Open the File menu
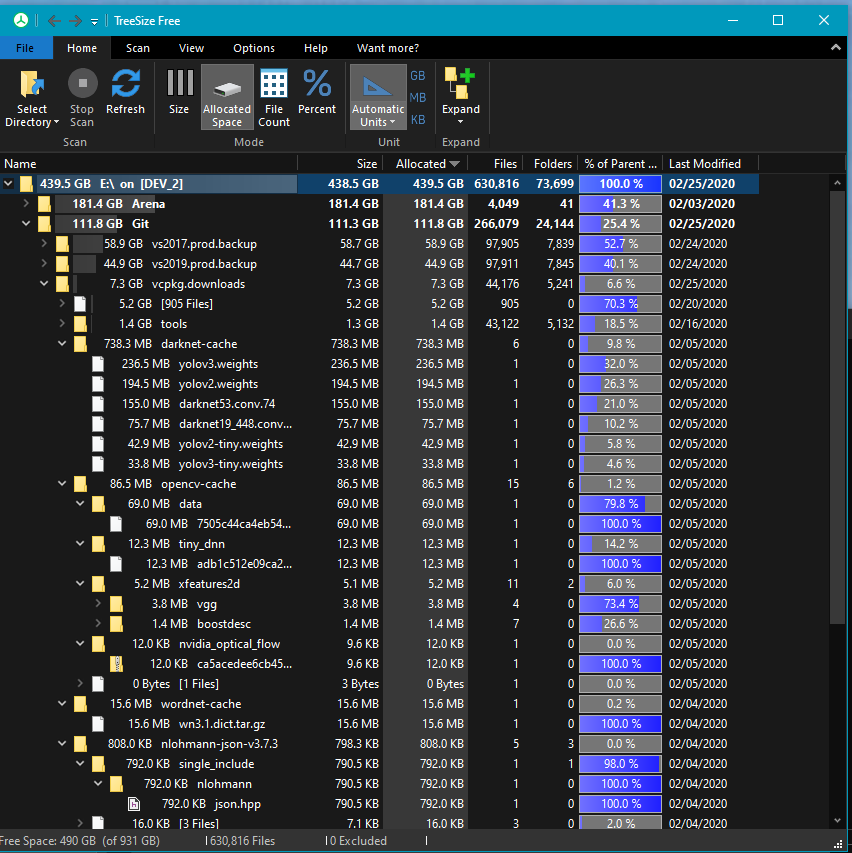The width and height of the screenshot is (852, 853). (x=25, y=47)
